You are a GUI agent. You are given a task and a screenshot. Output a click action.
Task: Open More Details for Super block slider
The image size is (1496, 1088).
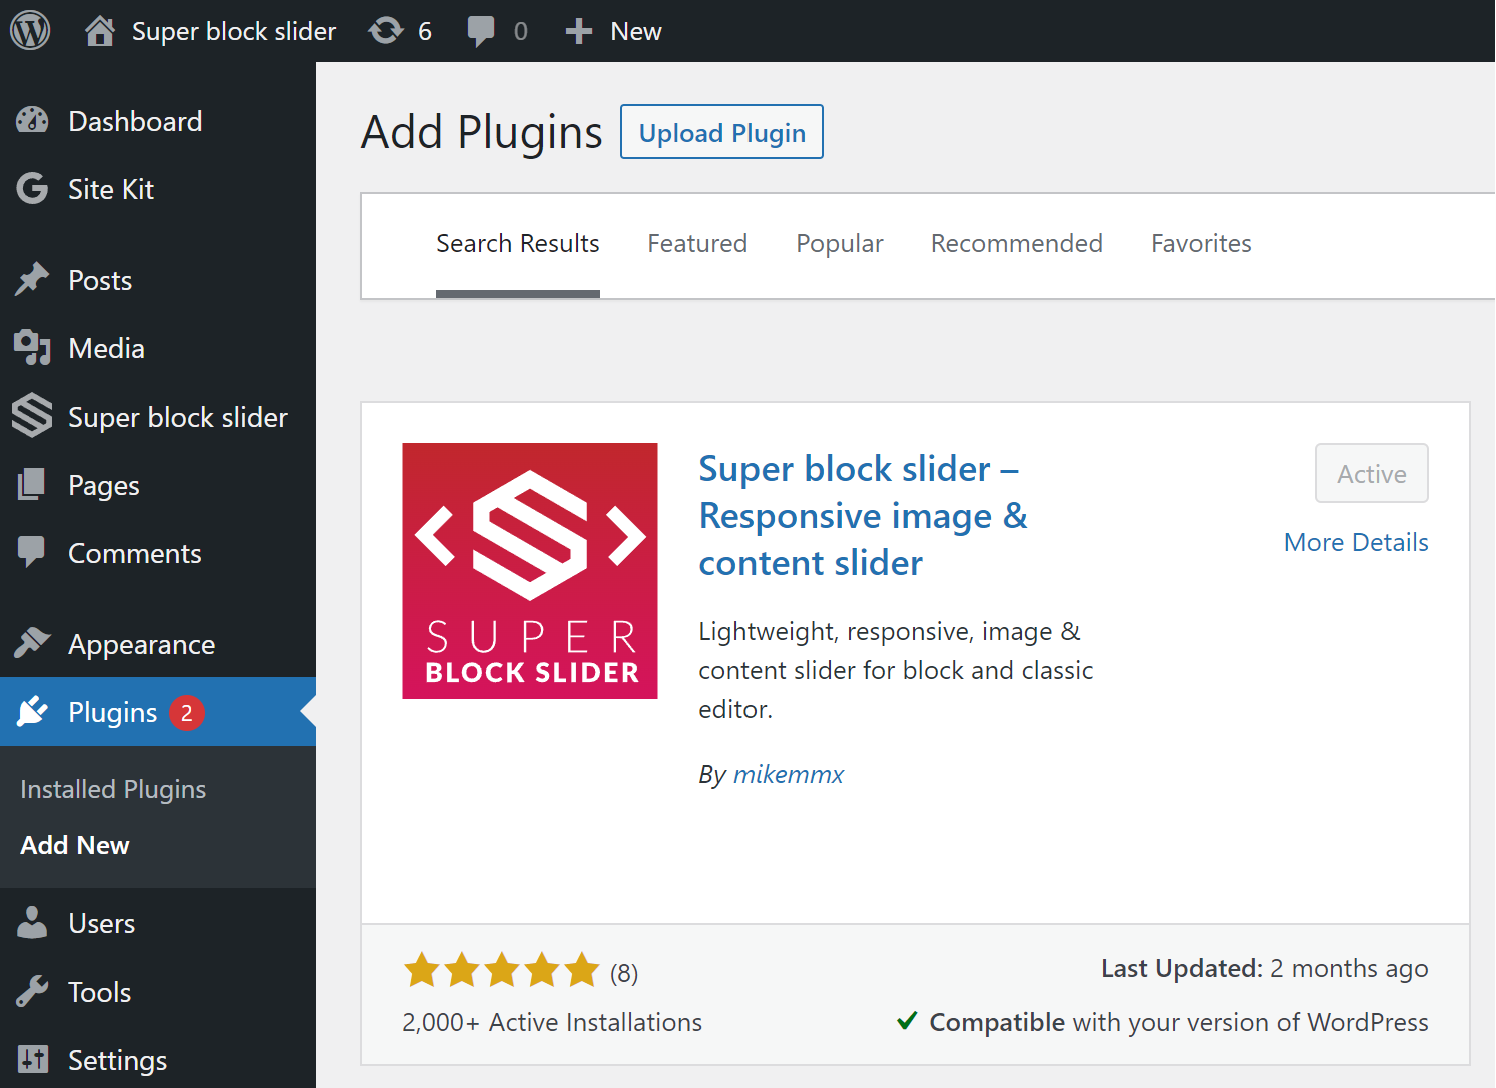[x=1356, y=541]
